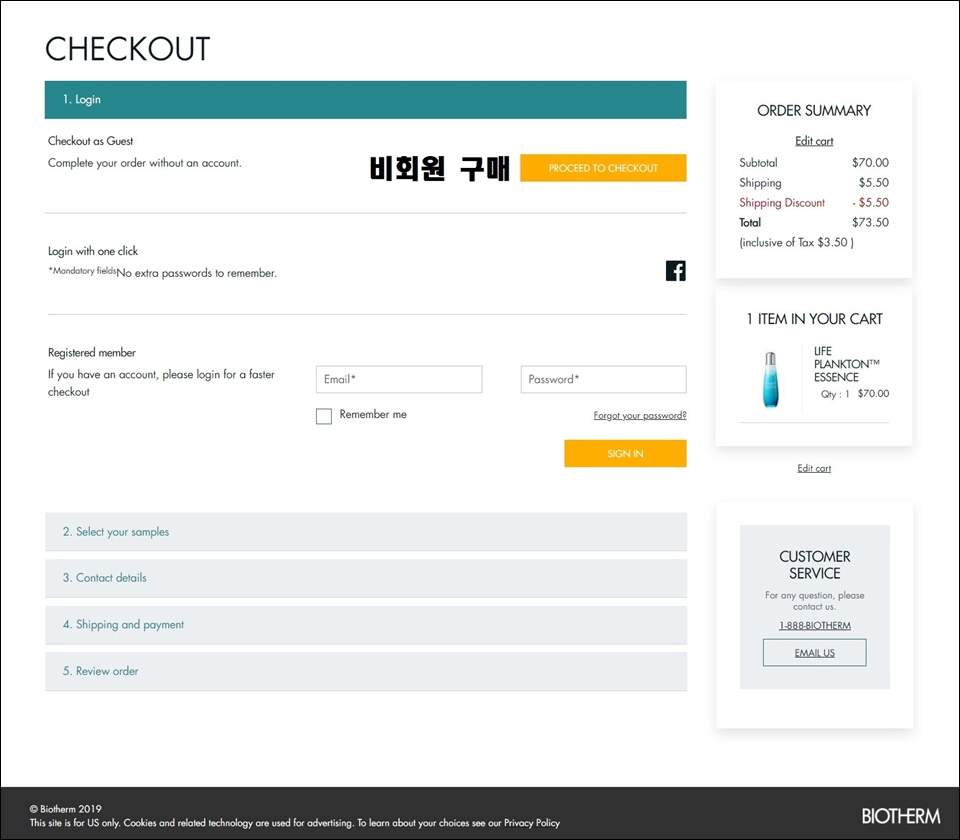Click the Shipping $5.50 value
Screen dimensions: 960x840
tap(874, 182)
